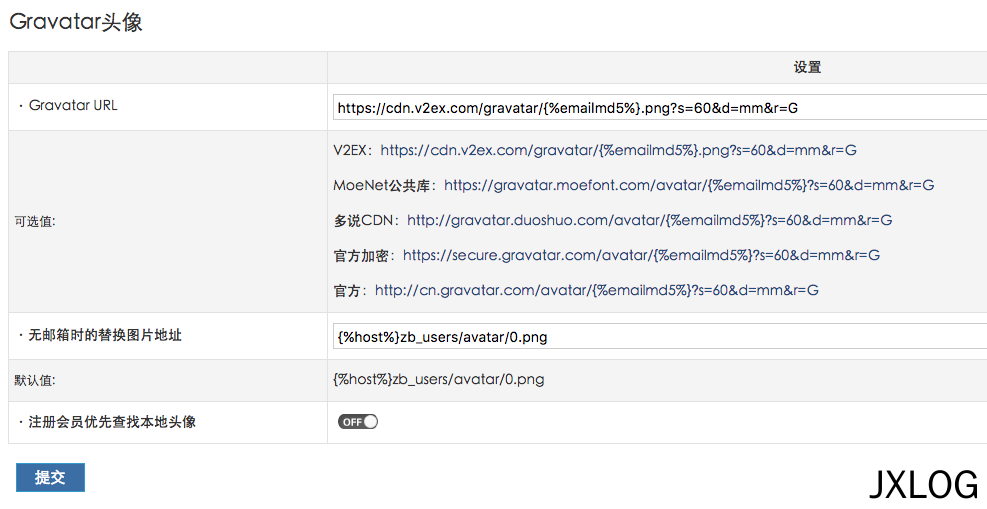
Task: Focus the Gravatar URL input field
Action: pos(660,108)
